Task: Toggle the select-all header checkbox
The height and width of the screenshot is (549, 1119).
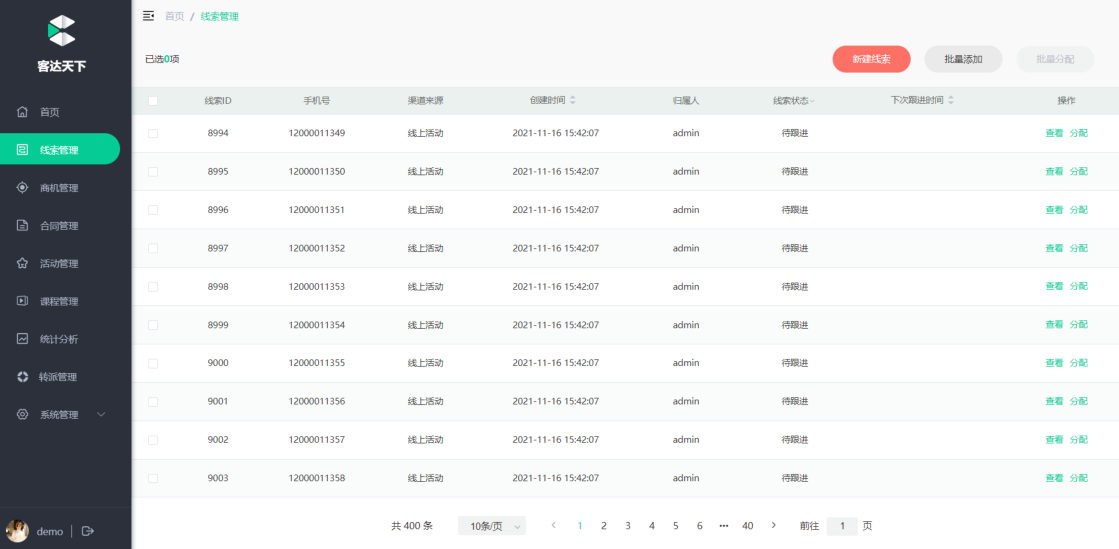Action: (x=153, y=101)
